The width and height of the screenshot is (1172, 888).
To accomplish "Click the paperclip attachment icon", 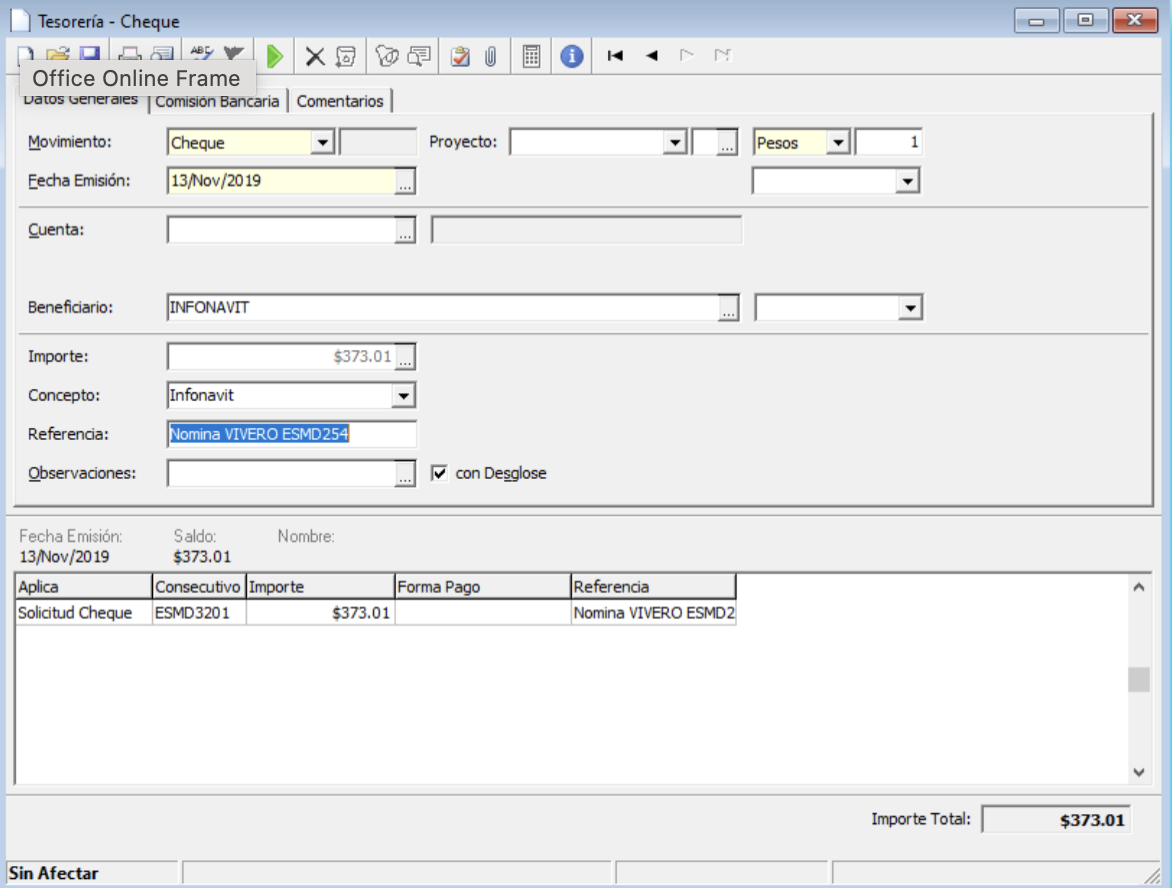I will tap(491, 57).
